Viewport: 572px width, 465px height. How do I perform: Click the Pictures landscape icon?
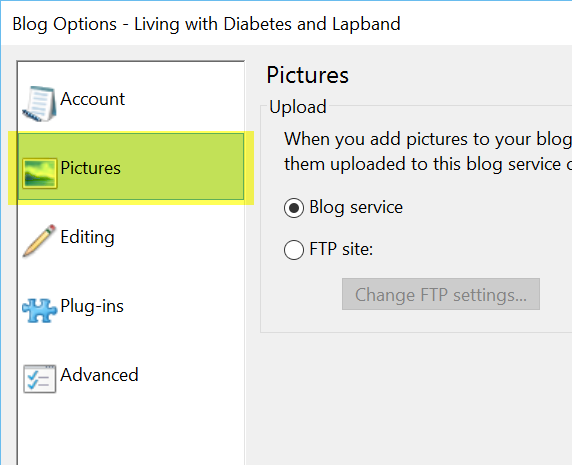tap(39, 173)
